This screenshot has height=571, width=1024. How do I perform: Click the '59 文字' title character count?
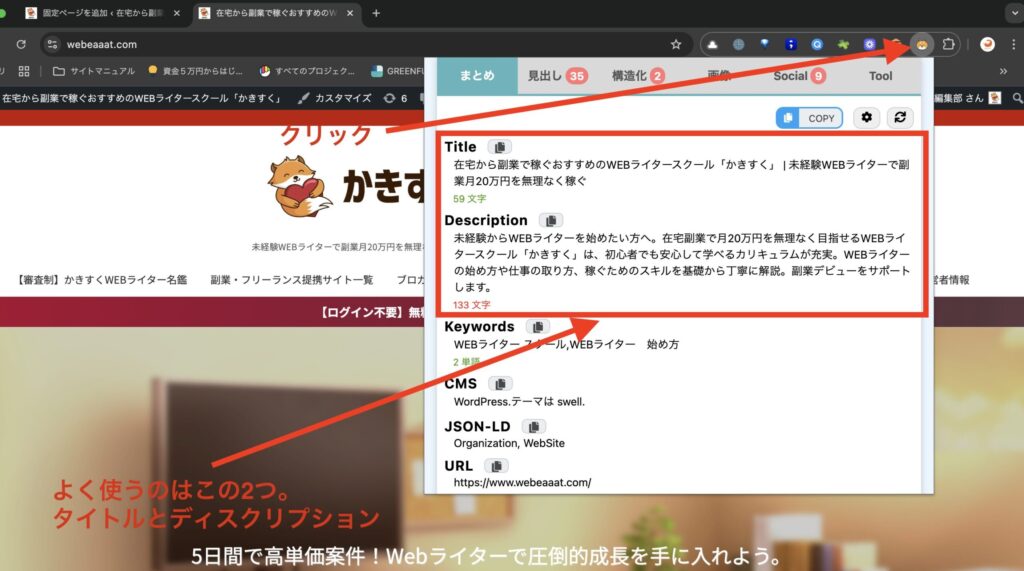[x=470, y=199]
